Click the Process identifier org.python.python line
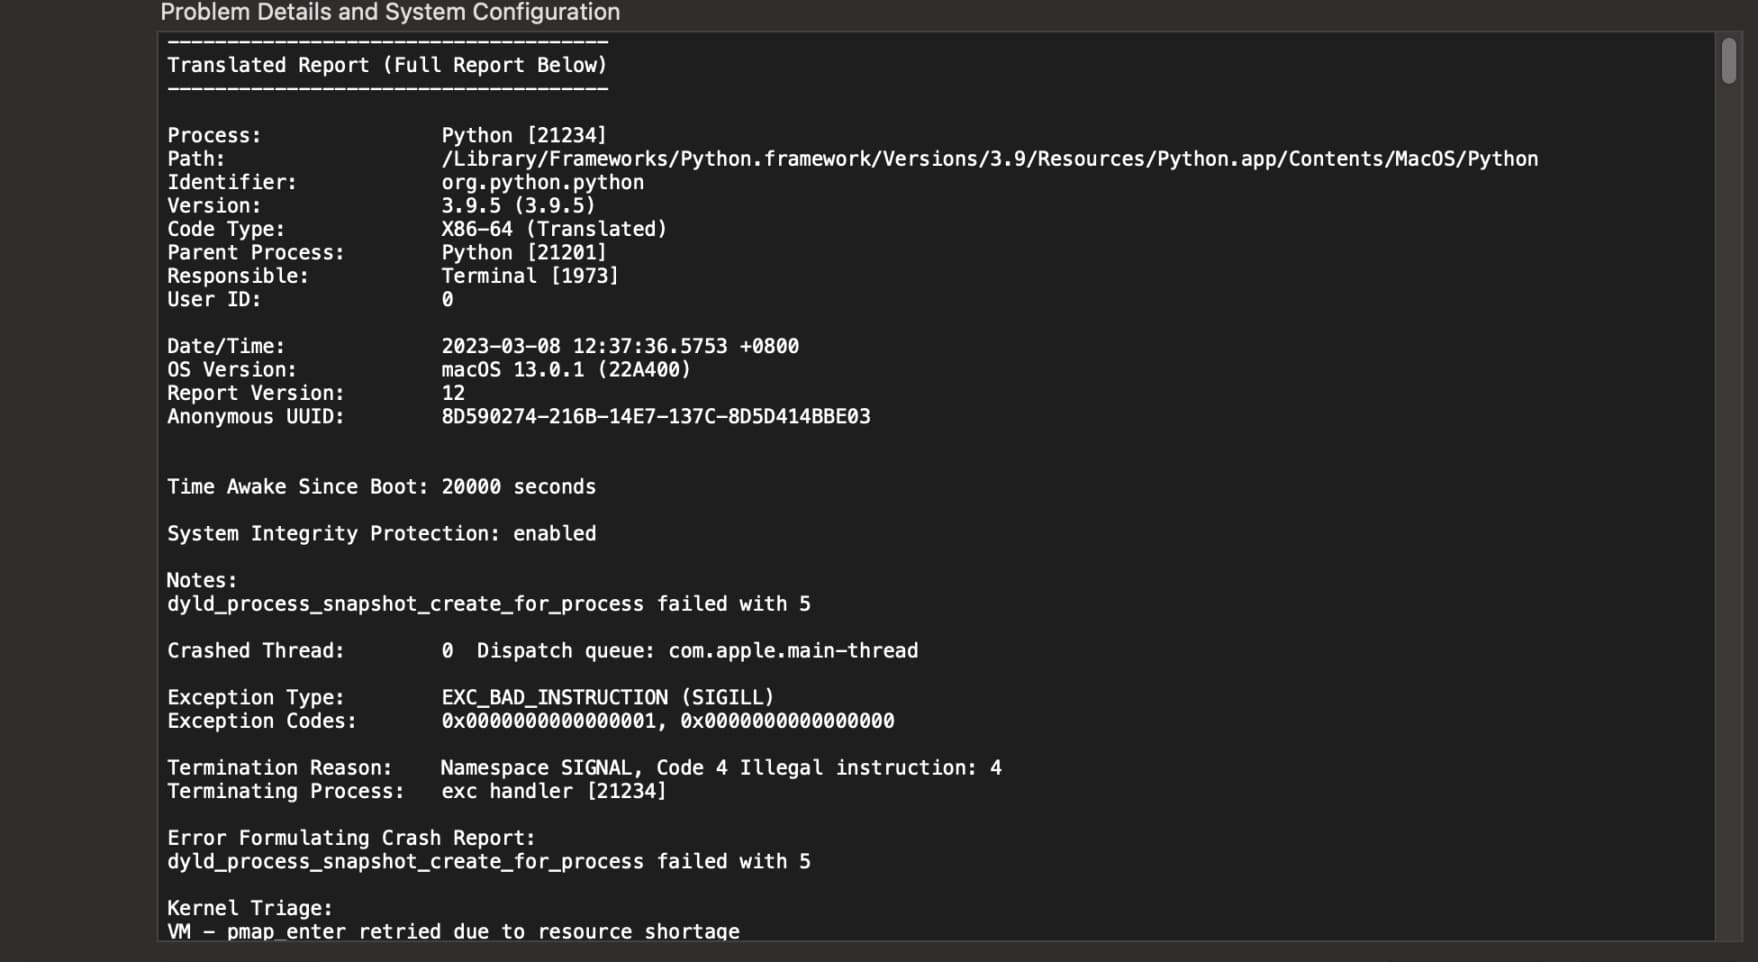Screen dimensions: 1758x962 pos(543,182)
